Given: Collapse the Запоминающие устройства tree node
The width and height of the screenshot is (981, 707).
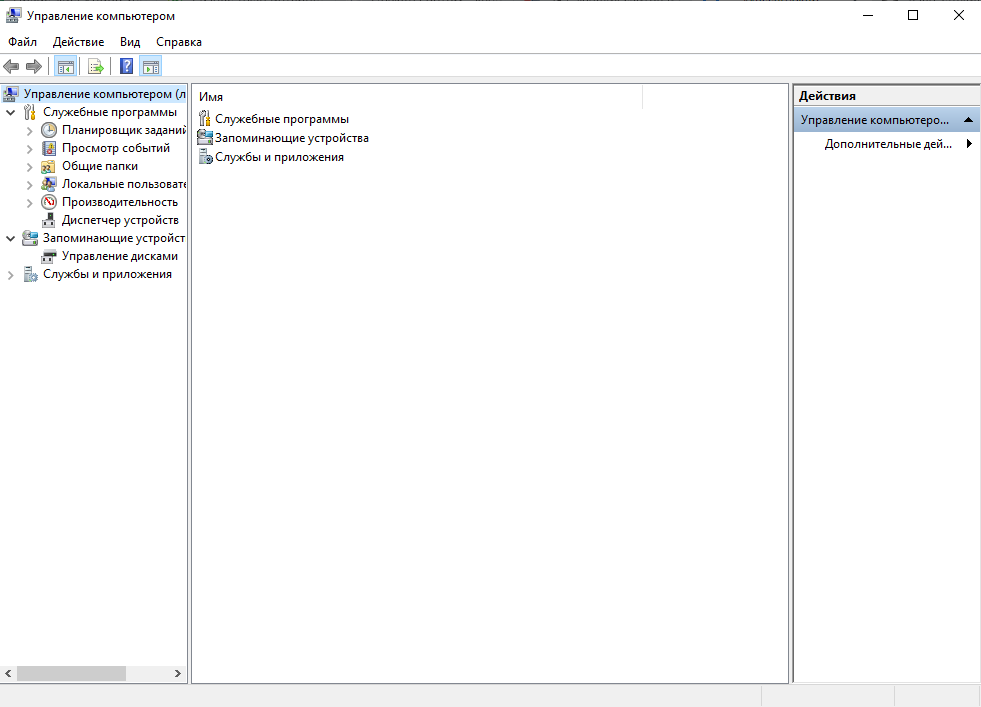Looking at the screenshot, I should coord(11,238).
